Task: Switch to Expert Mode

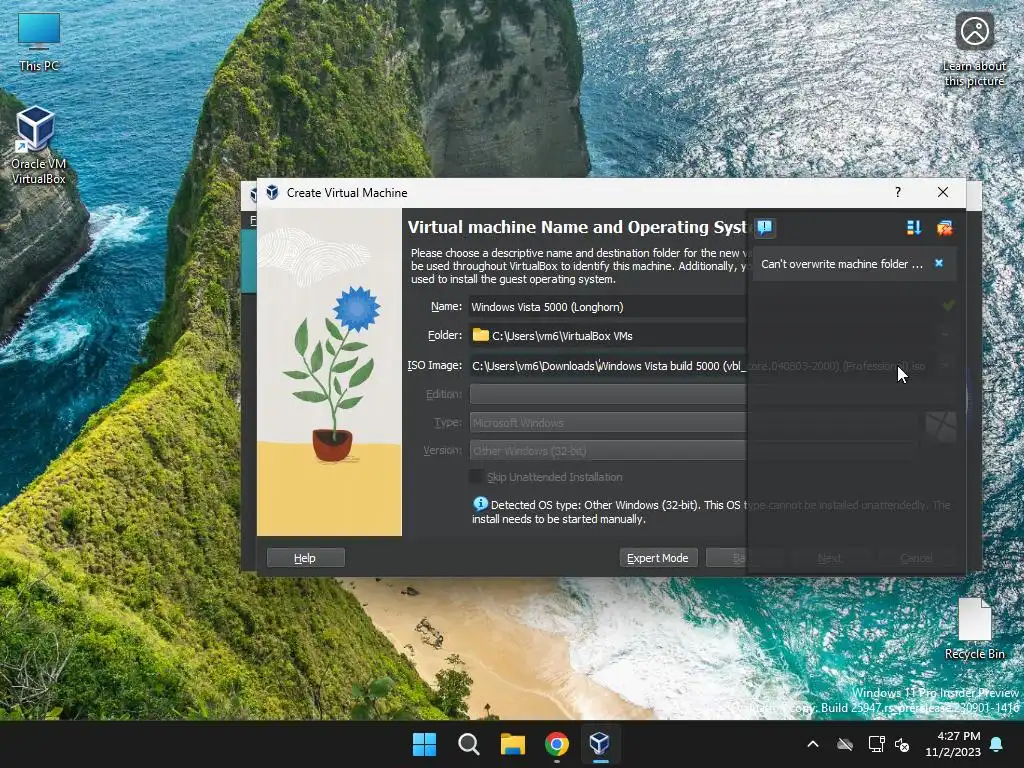Action: pos(658,558)
